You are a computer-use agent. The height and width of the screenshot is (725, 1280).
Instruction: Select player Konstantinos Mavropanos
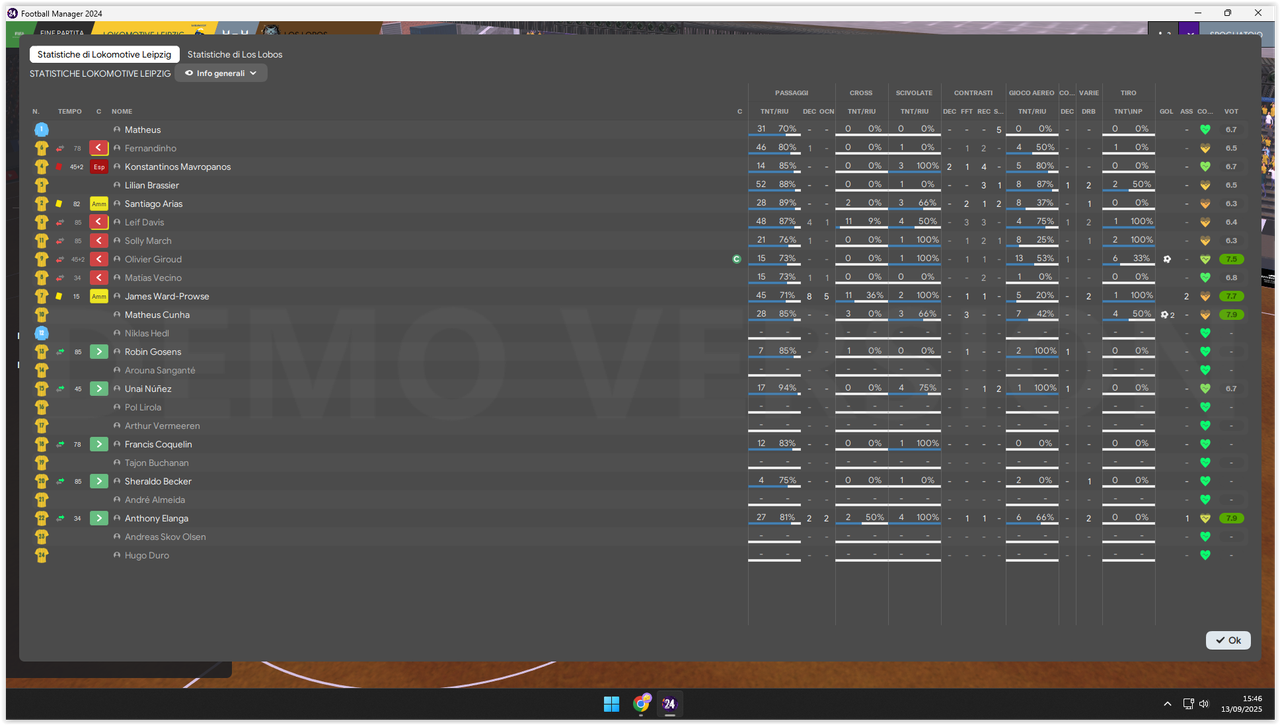tap(178, 167)
